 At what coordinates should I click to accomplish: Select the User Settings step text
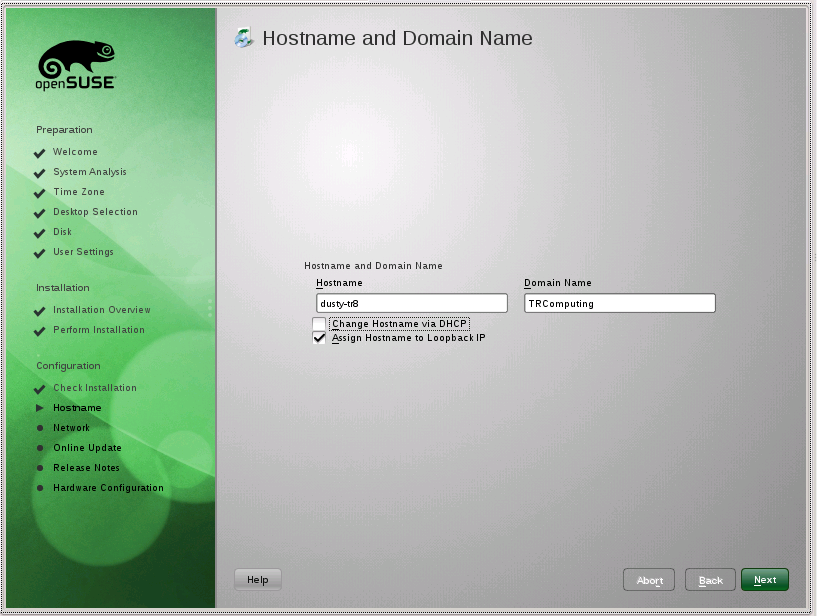83,252
